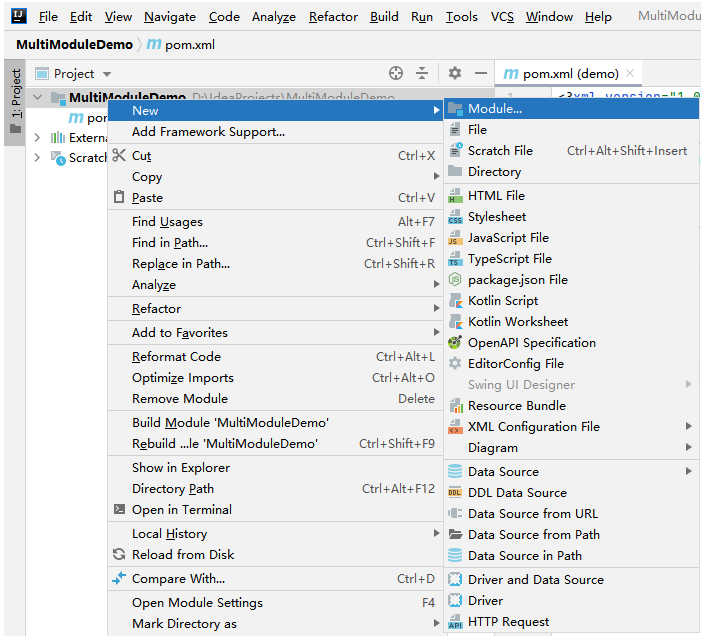This screenshot has width=701, height=636.
Task: Click the Scratch File icon
Action: click(455, 150)
